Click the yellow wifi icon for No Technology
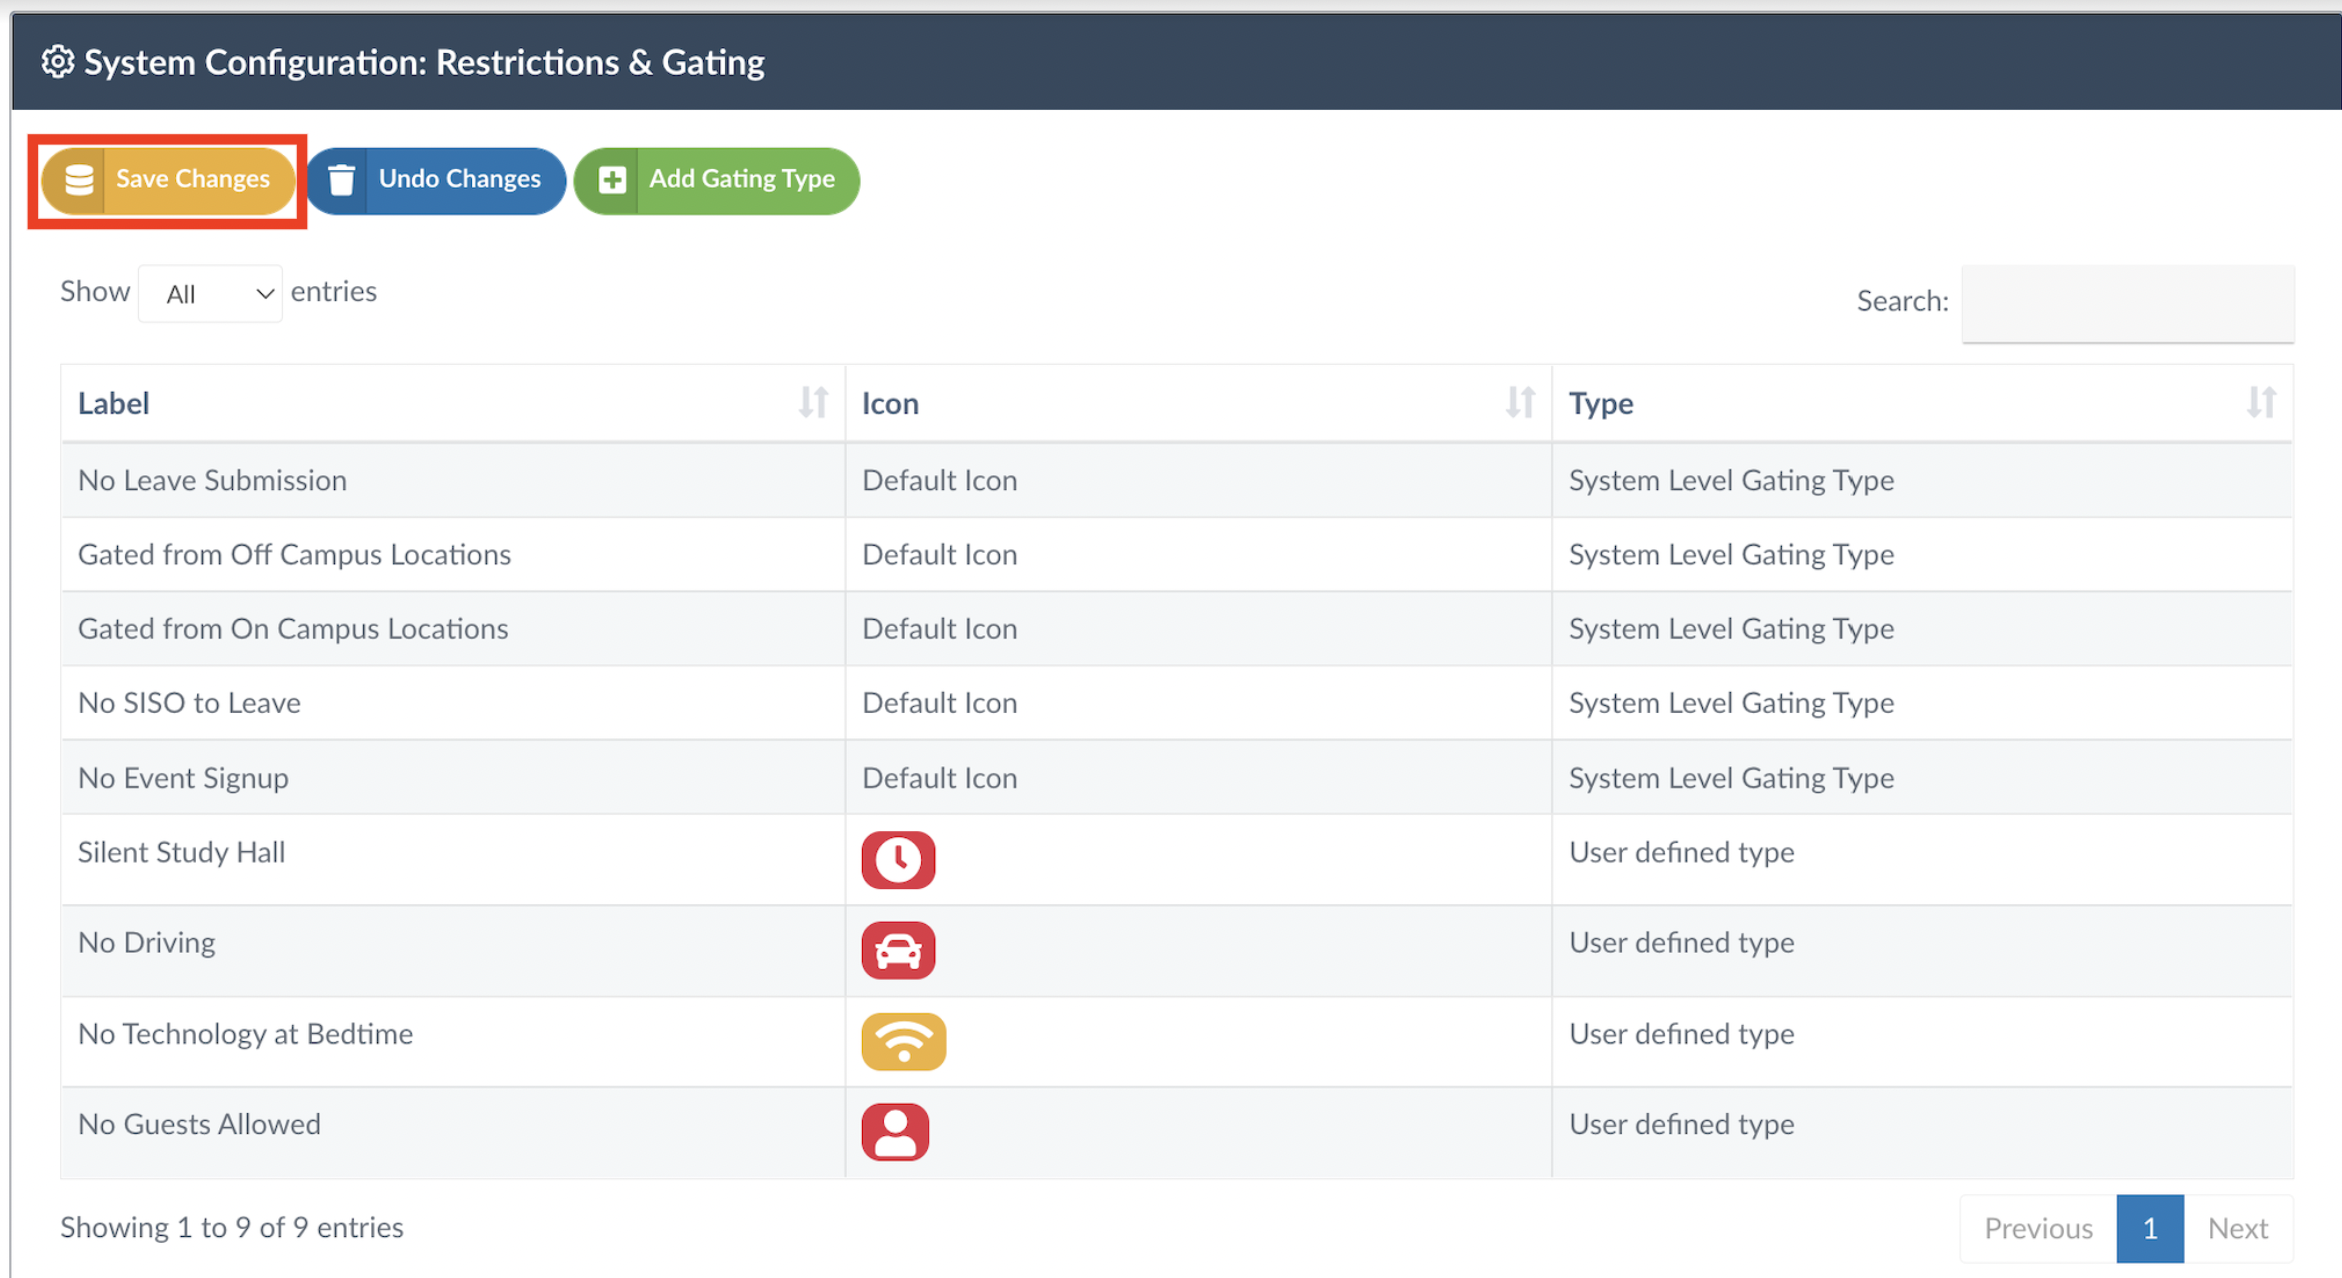 pos(903,1041)
